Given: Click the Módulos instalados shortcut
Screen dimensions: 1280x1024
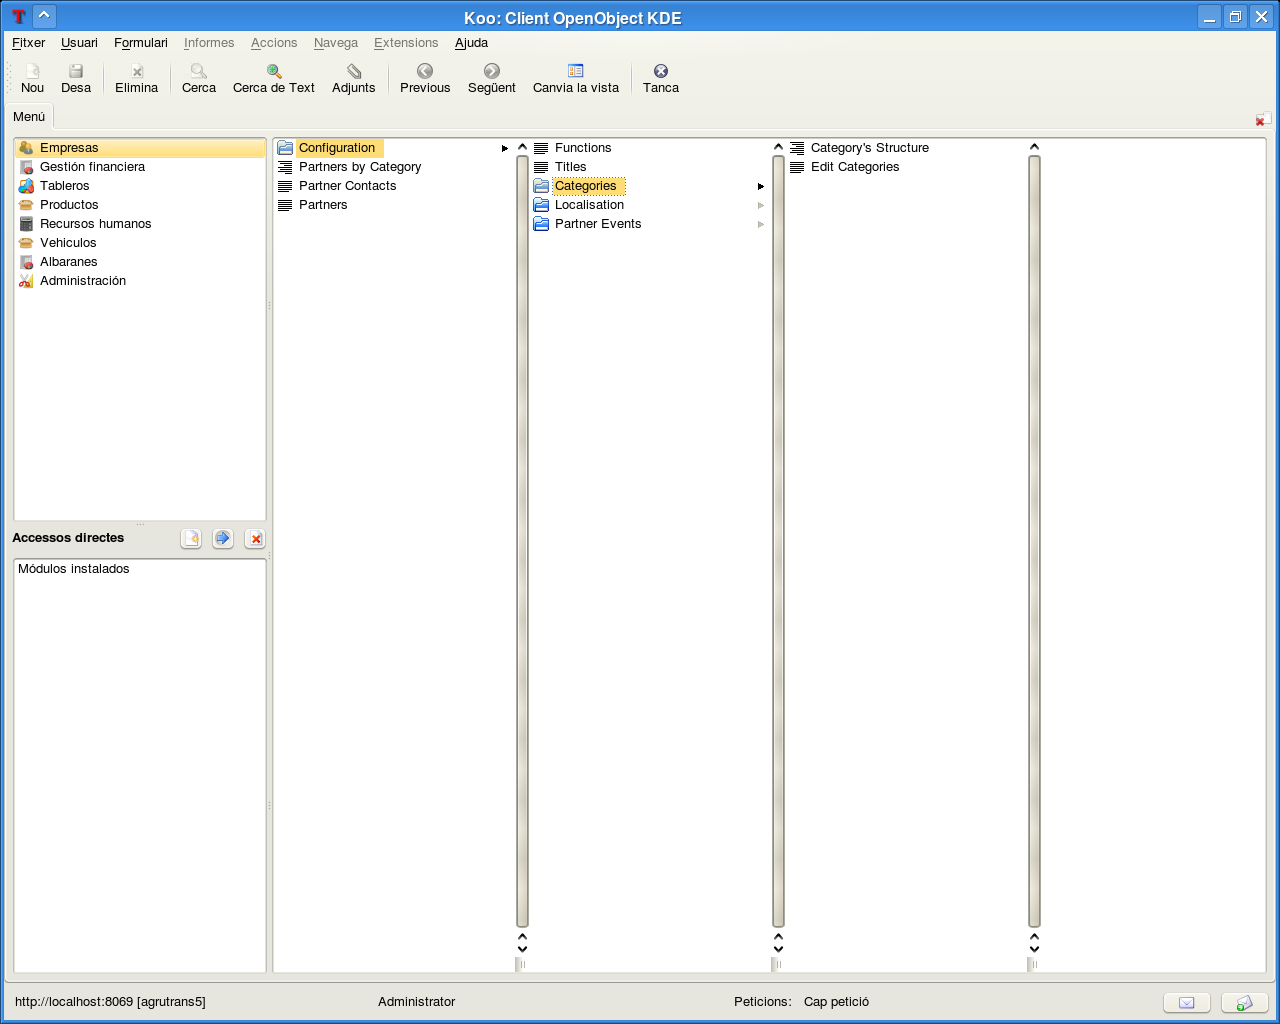Looking at the screenshot, I should tap(74, 569).
